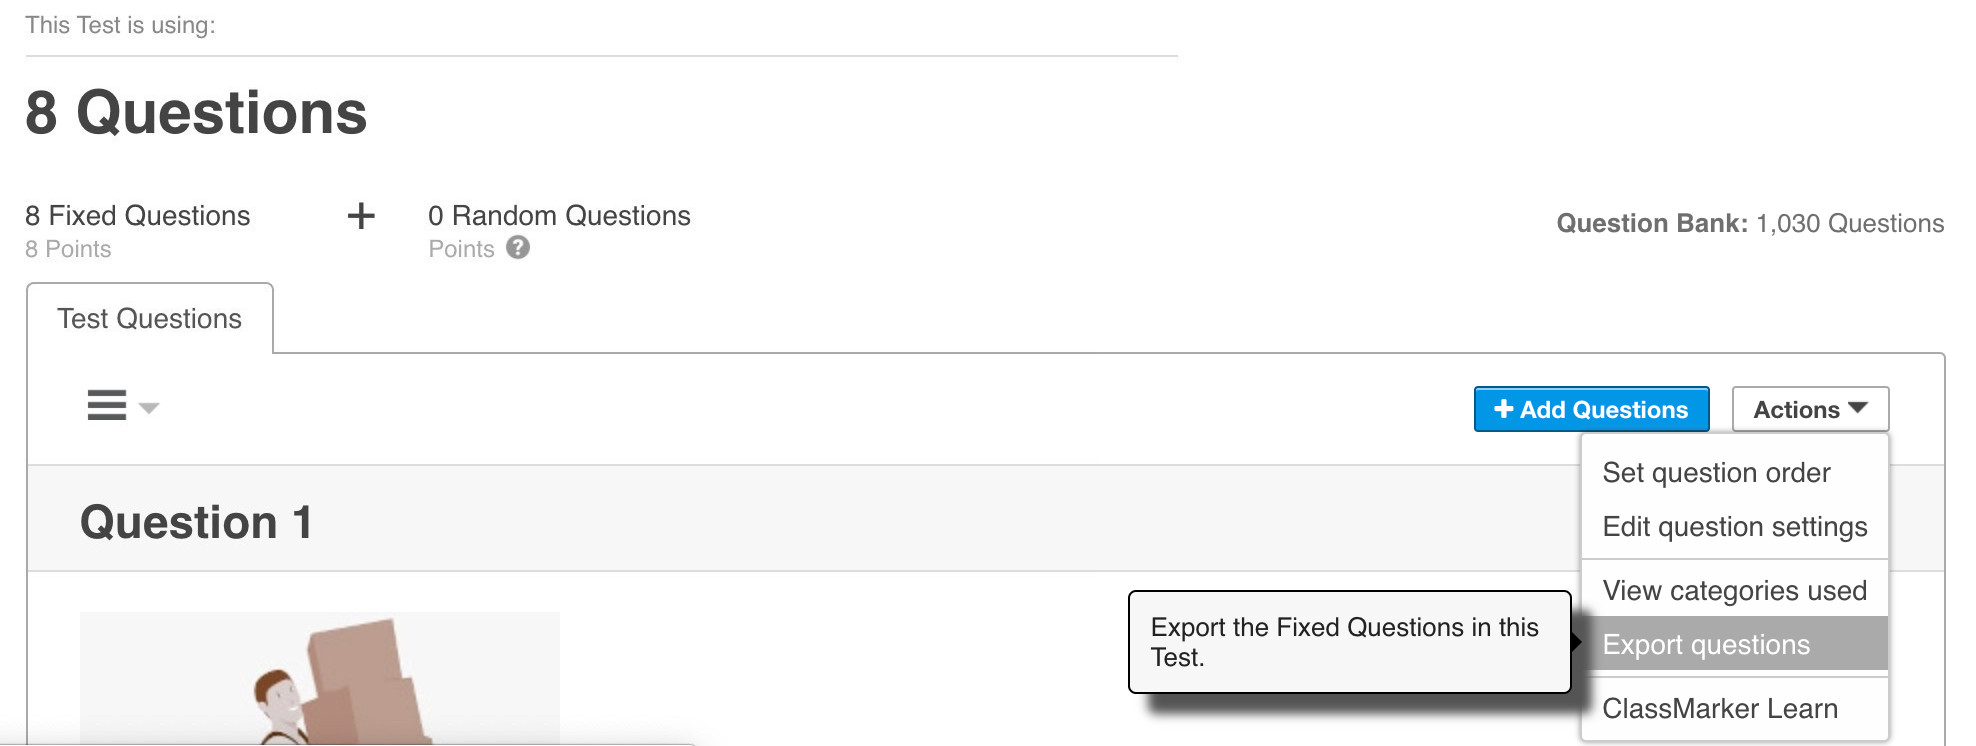Select View categories used
Screen dimensions: 1976x746
pos(1734,591)
